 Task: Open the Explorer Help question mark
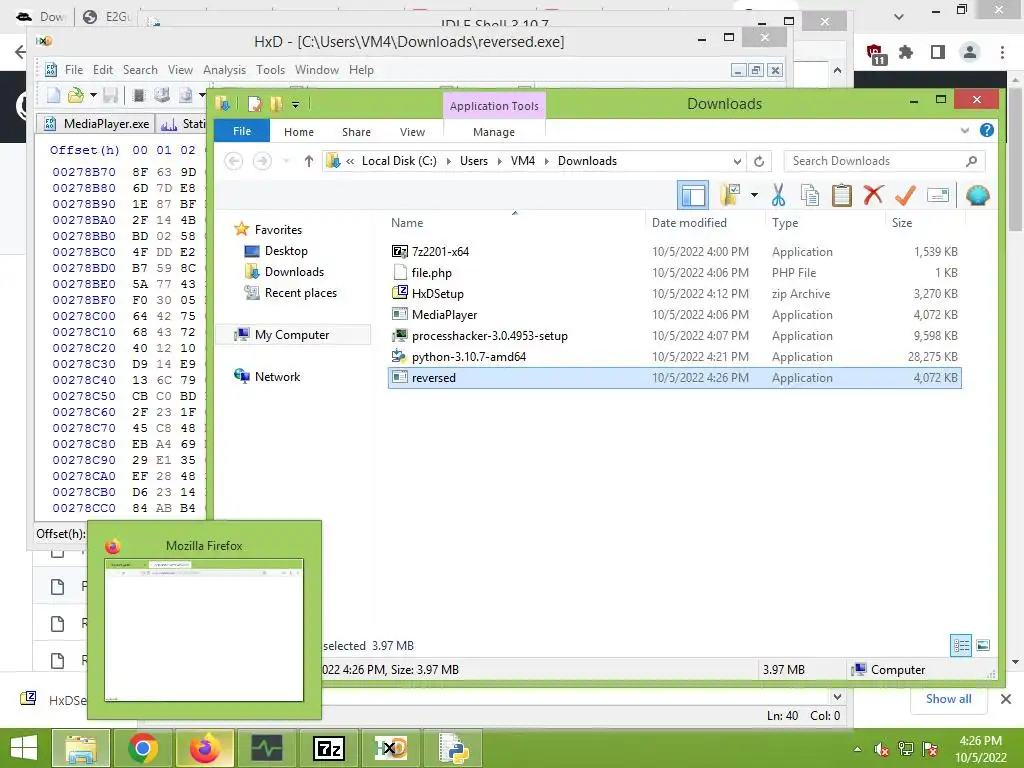point(987,130)
